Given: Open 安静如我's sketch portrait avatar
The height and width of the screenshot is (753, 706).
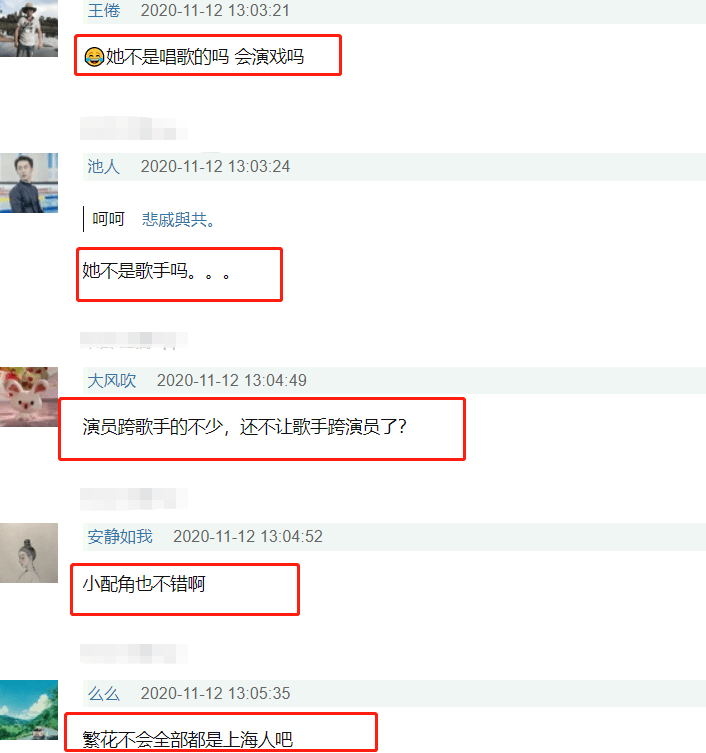Looking at the screenshot, I should click(x=29, y=553).
